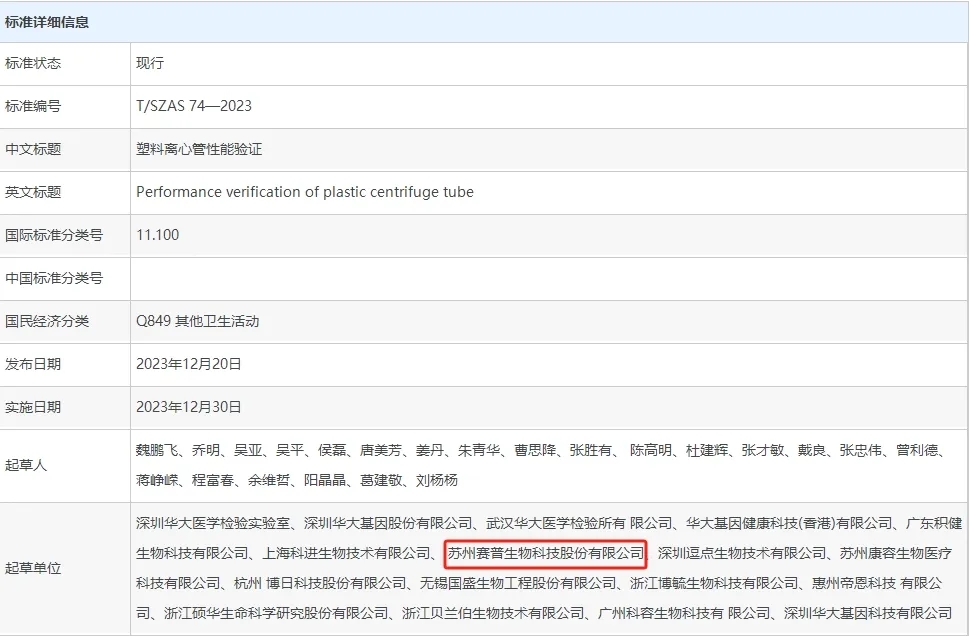The image size is (969, 636).
Task: Click the 现行 status value
Action: pyautogui.click(x=150, y=63)
